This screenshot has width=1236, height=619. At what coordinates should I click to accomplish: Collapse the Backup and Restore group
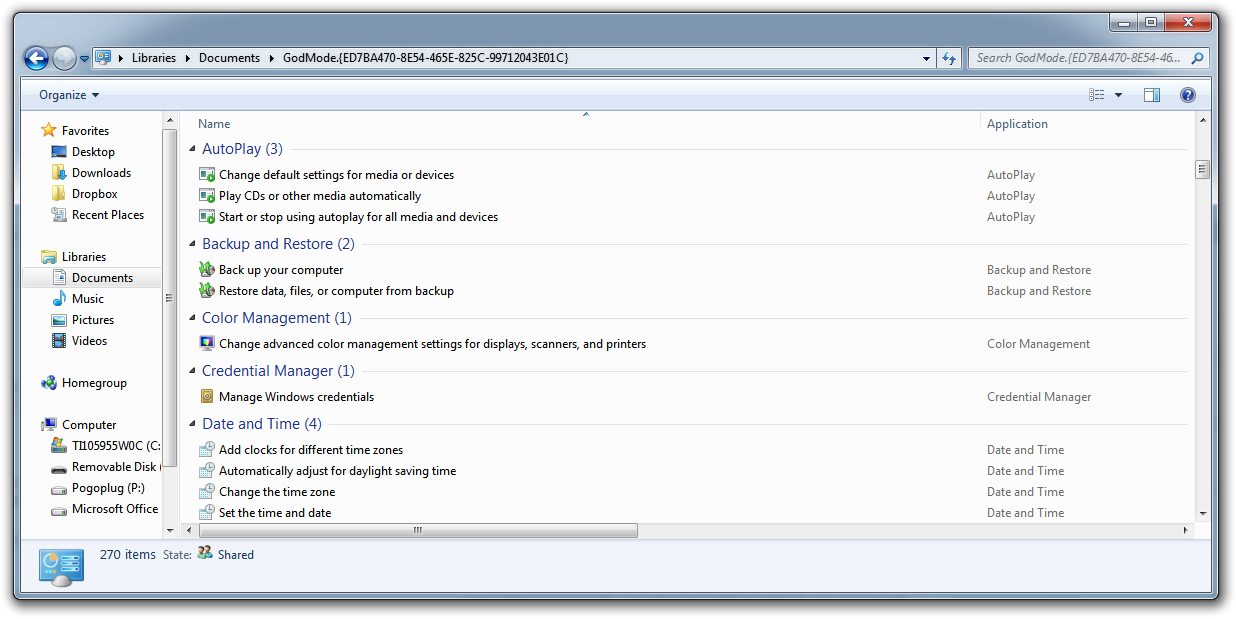click(193, 245)
